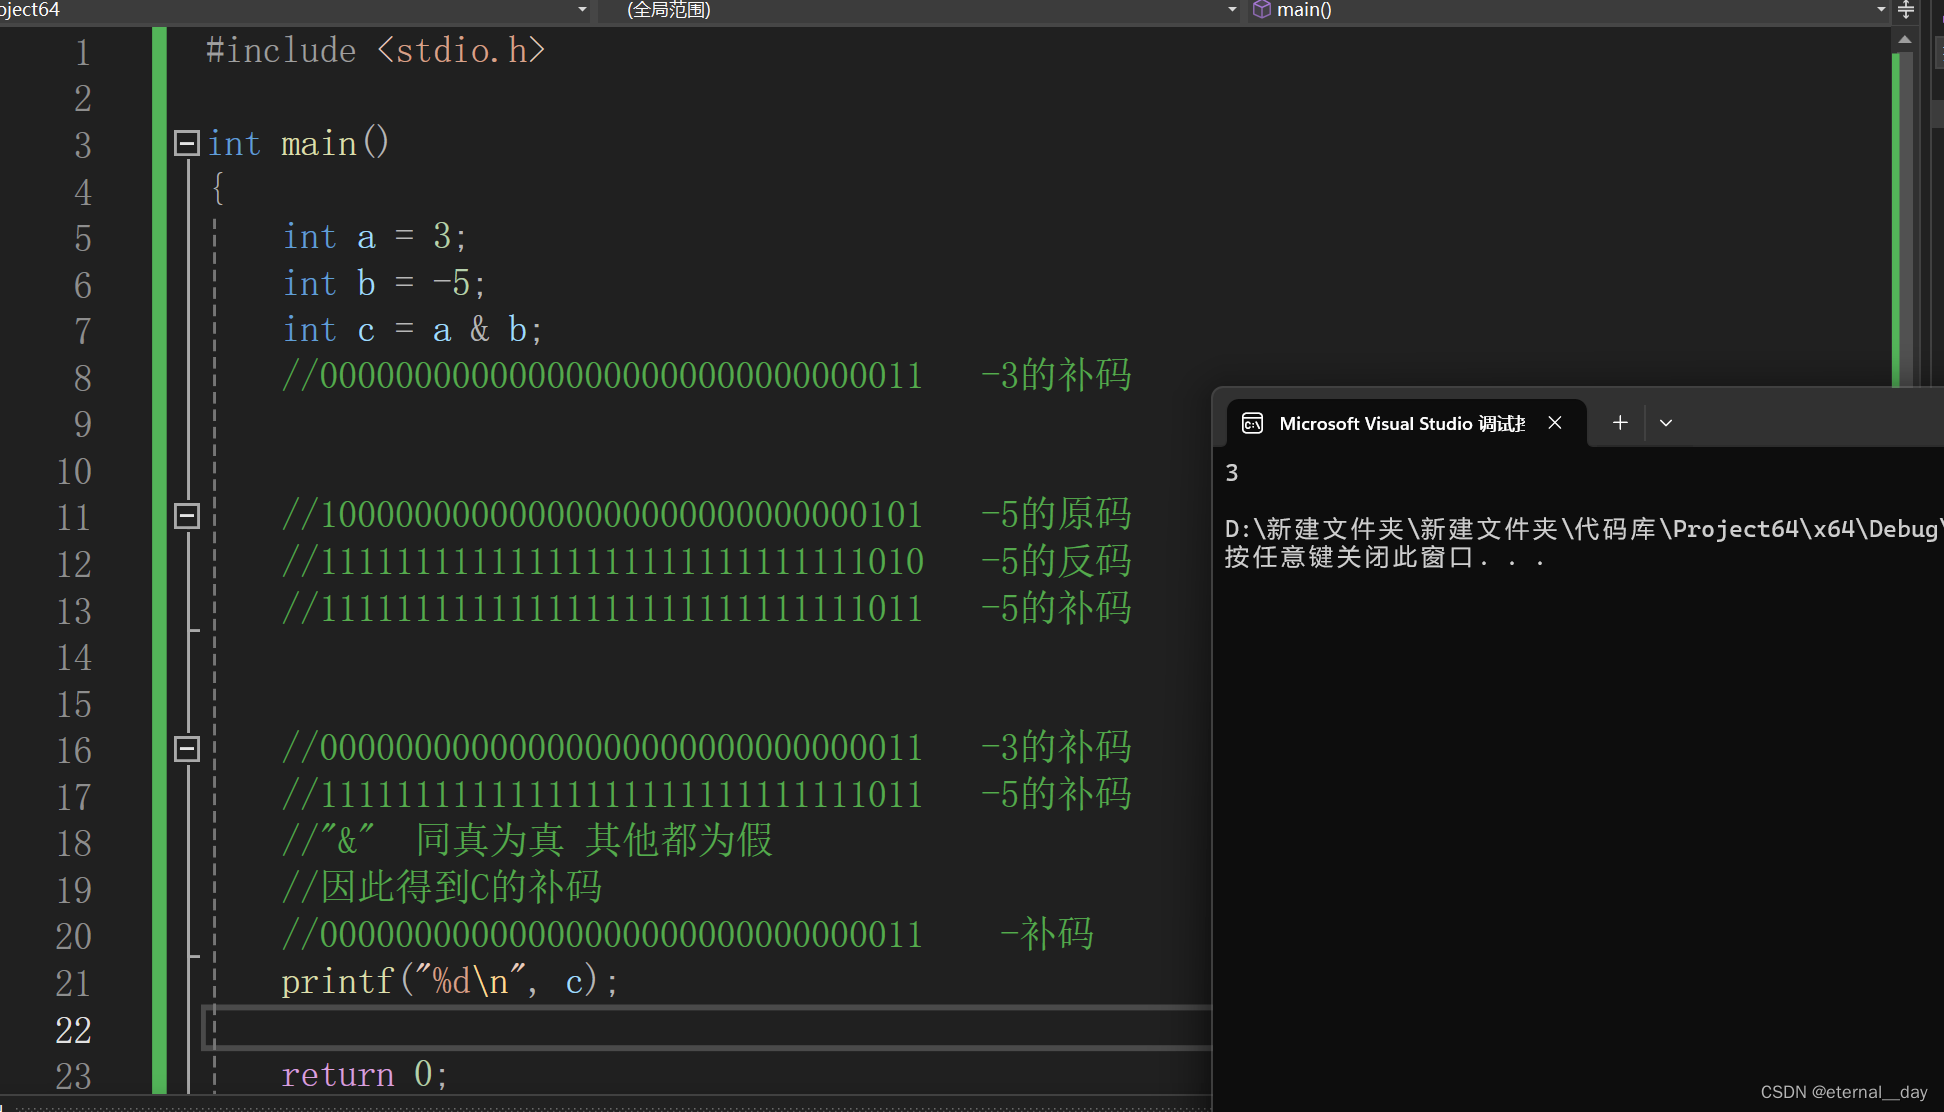Close the Visual Studio debug console tab
The width and height of the screenshot is (1944, 1112).
pos(1555,423)
